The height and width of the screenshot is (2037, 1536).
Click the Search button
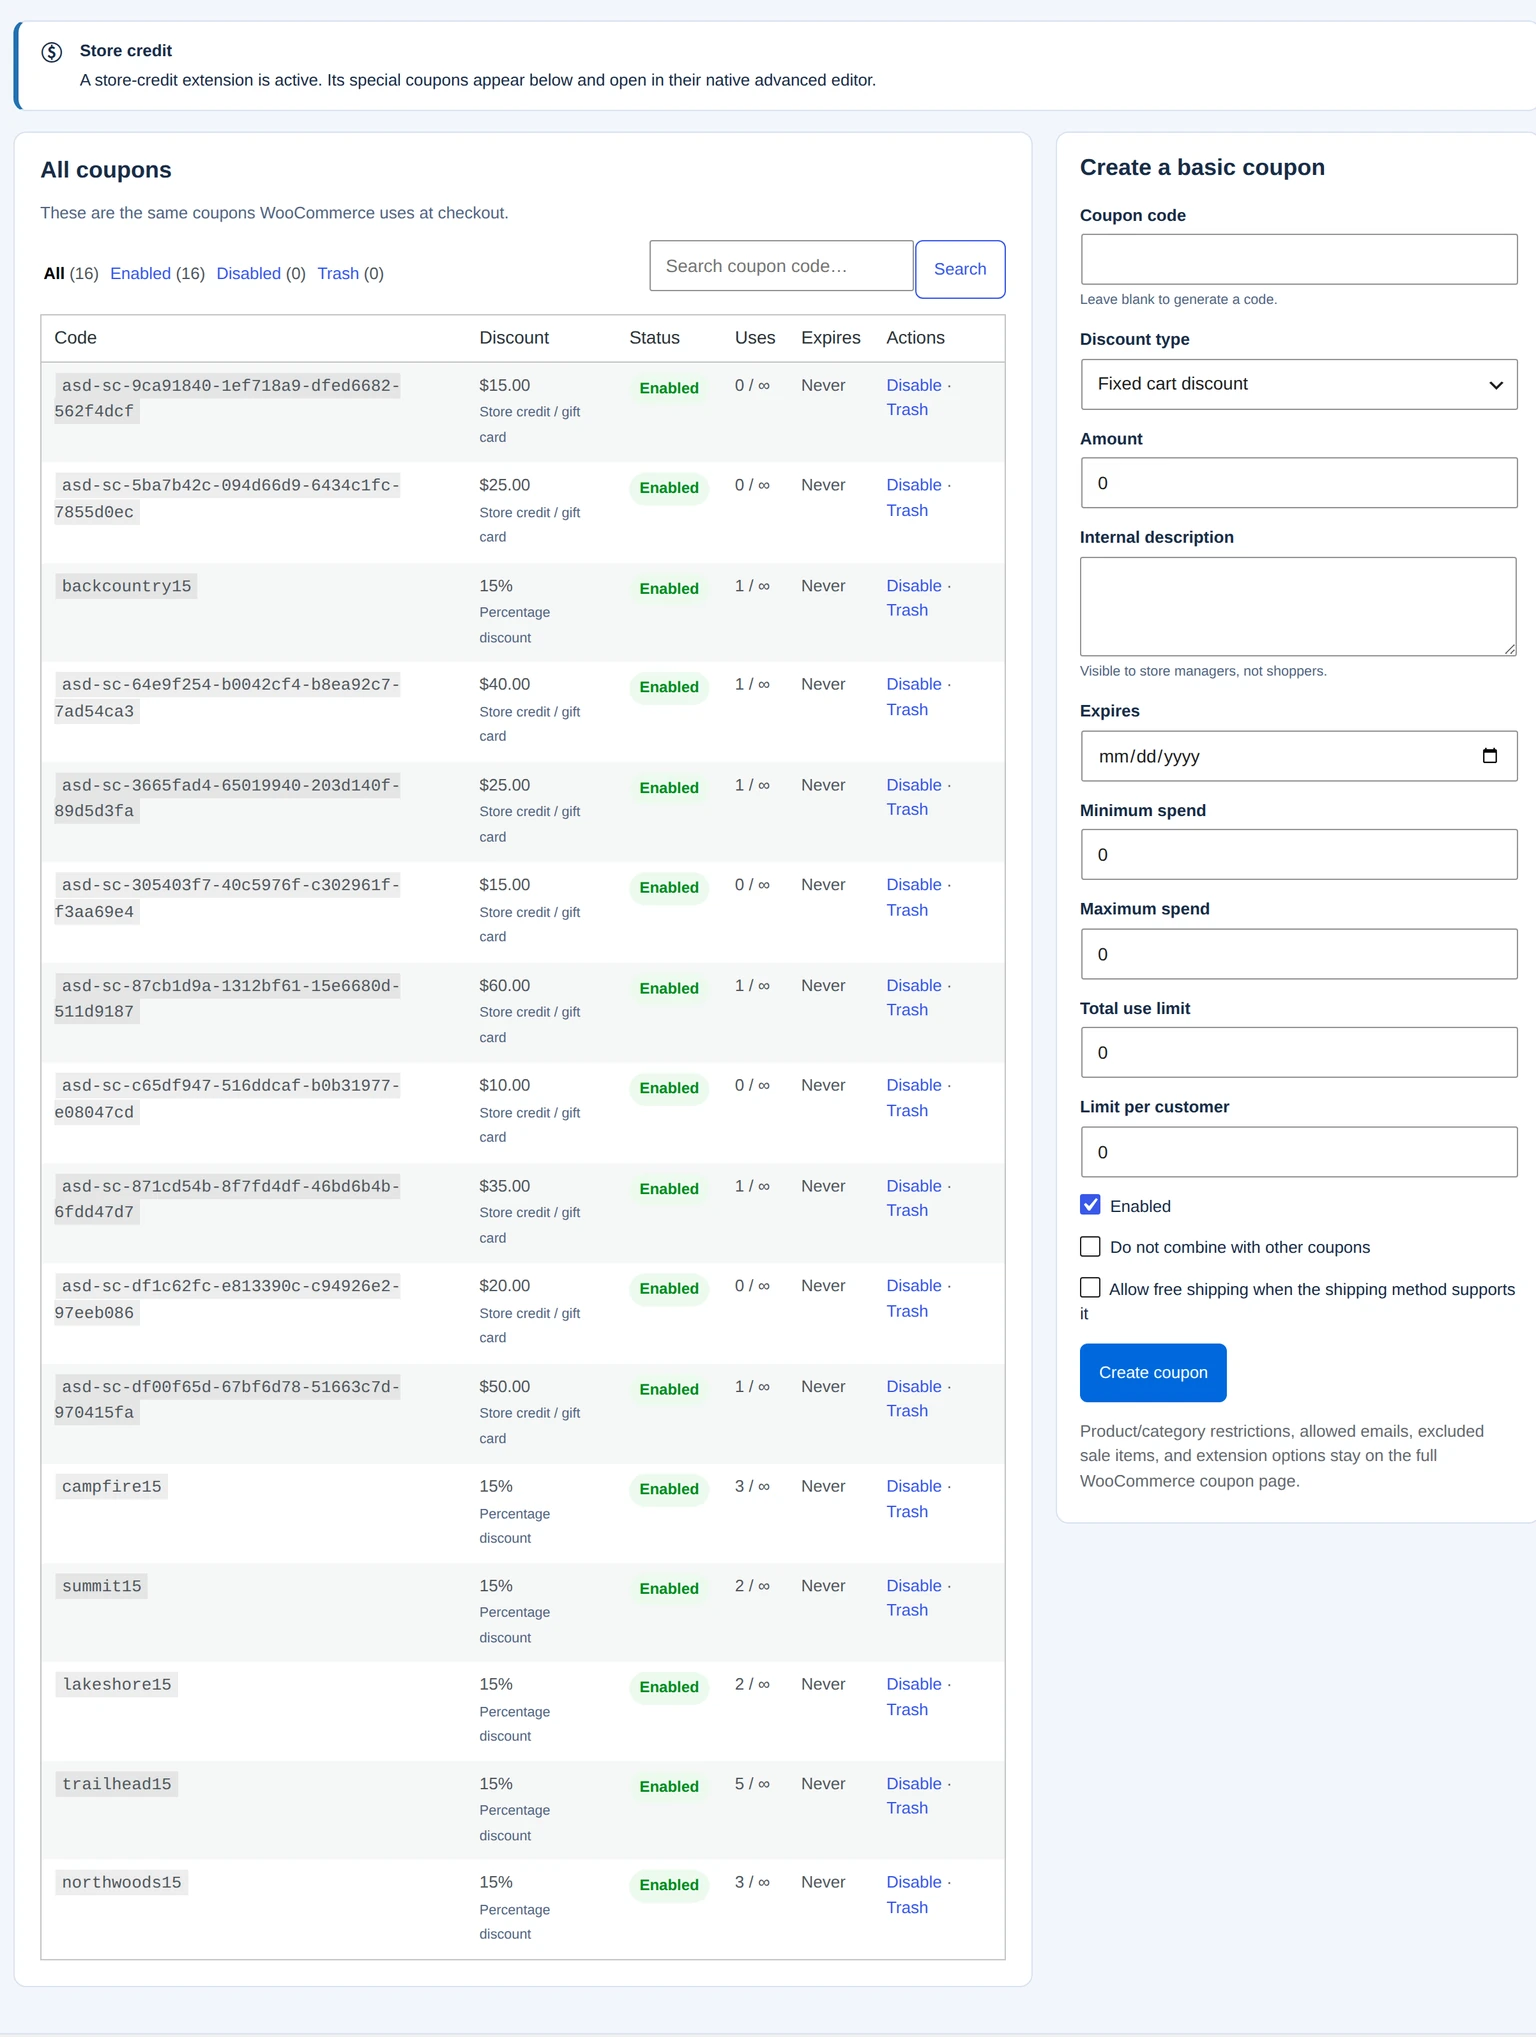coord(960,269)
